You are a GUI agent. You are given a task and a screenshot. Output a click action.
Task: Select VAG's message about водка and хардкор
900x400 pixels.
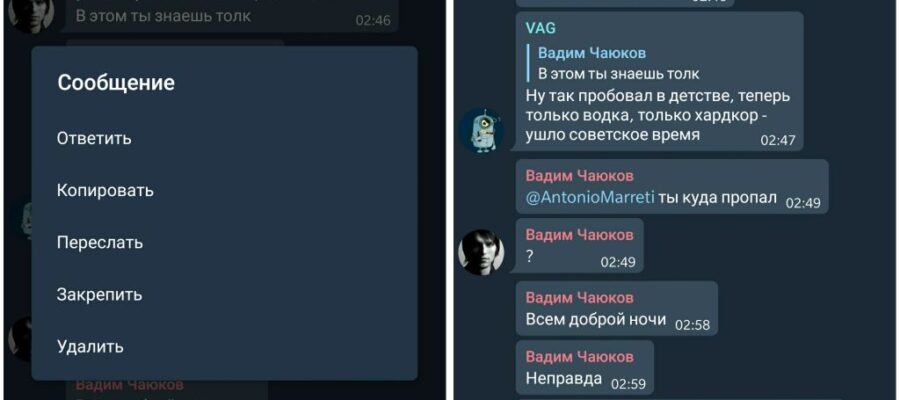pyautogui.click(x=660, y=81)
